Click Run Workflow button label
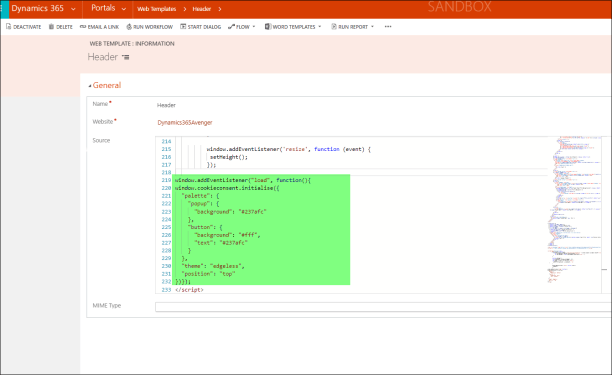 pyautogui.click(x=153, y=27)
